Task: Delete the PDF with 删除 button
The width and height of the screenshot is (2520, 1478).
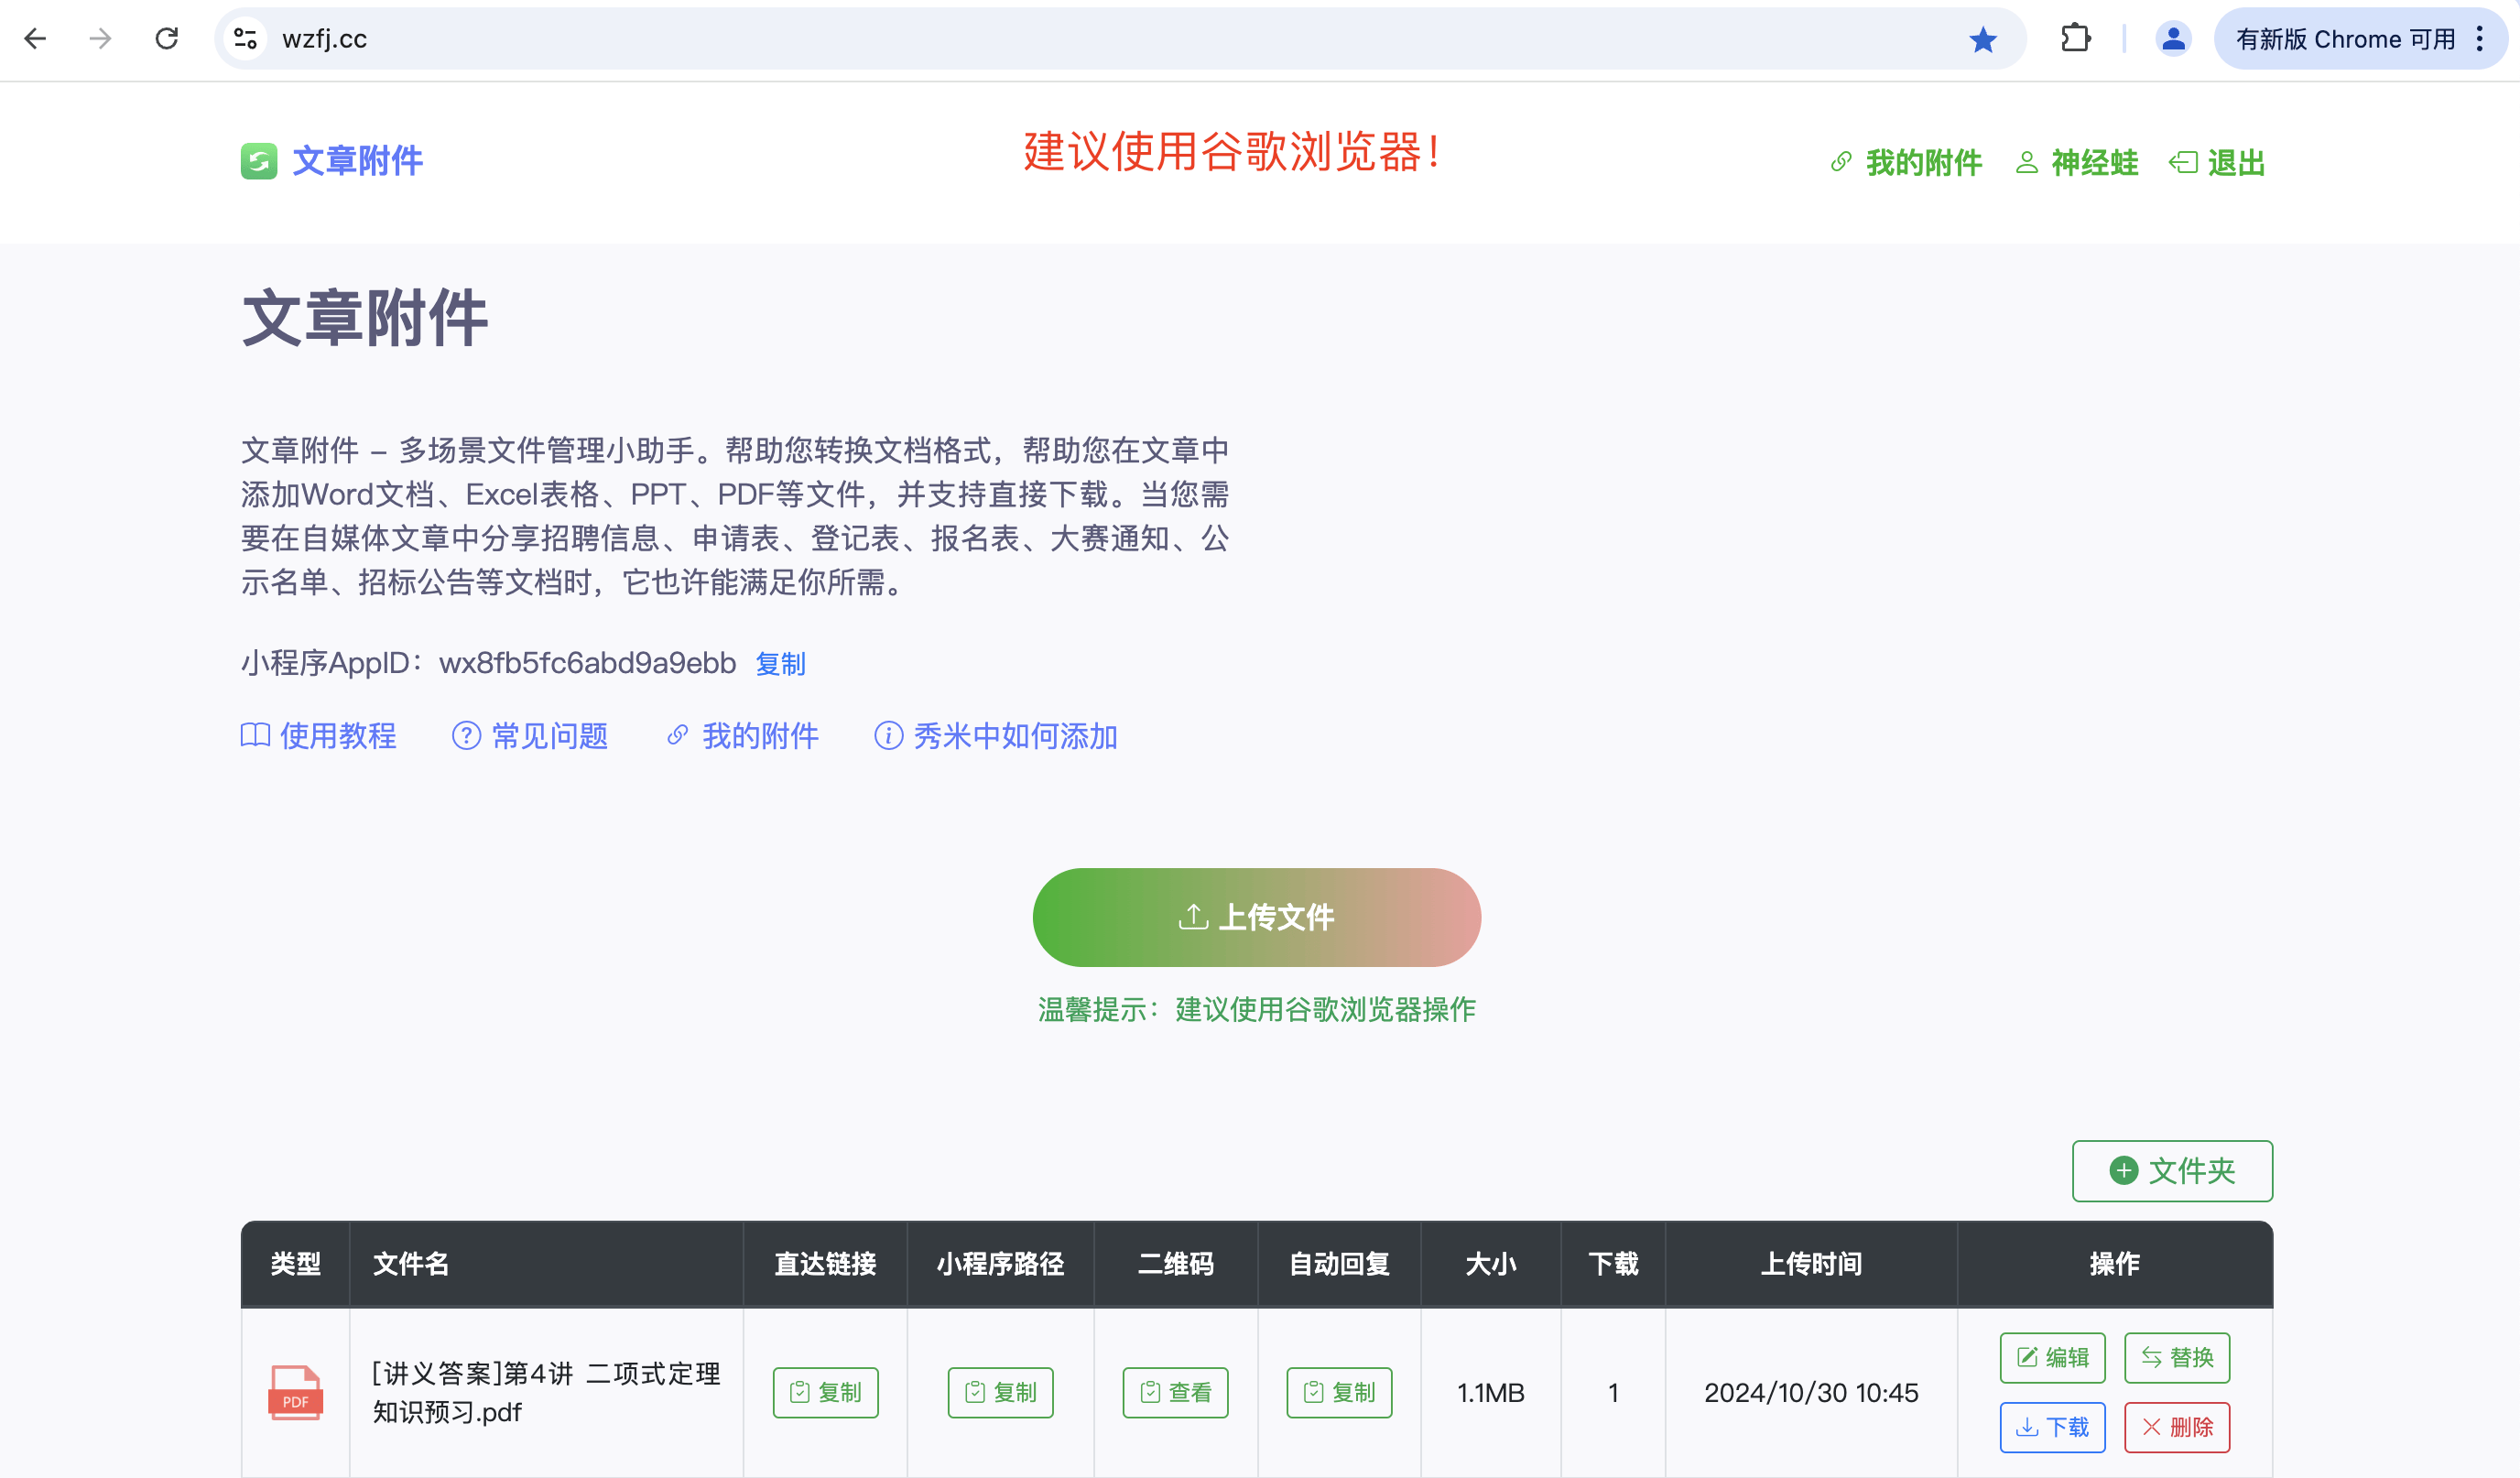Action: pos(2177,1427)
